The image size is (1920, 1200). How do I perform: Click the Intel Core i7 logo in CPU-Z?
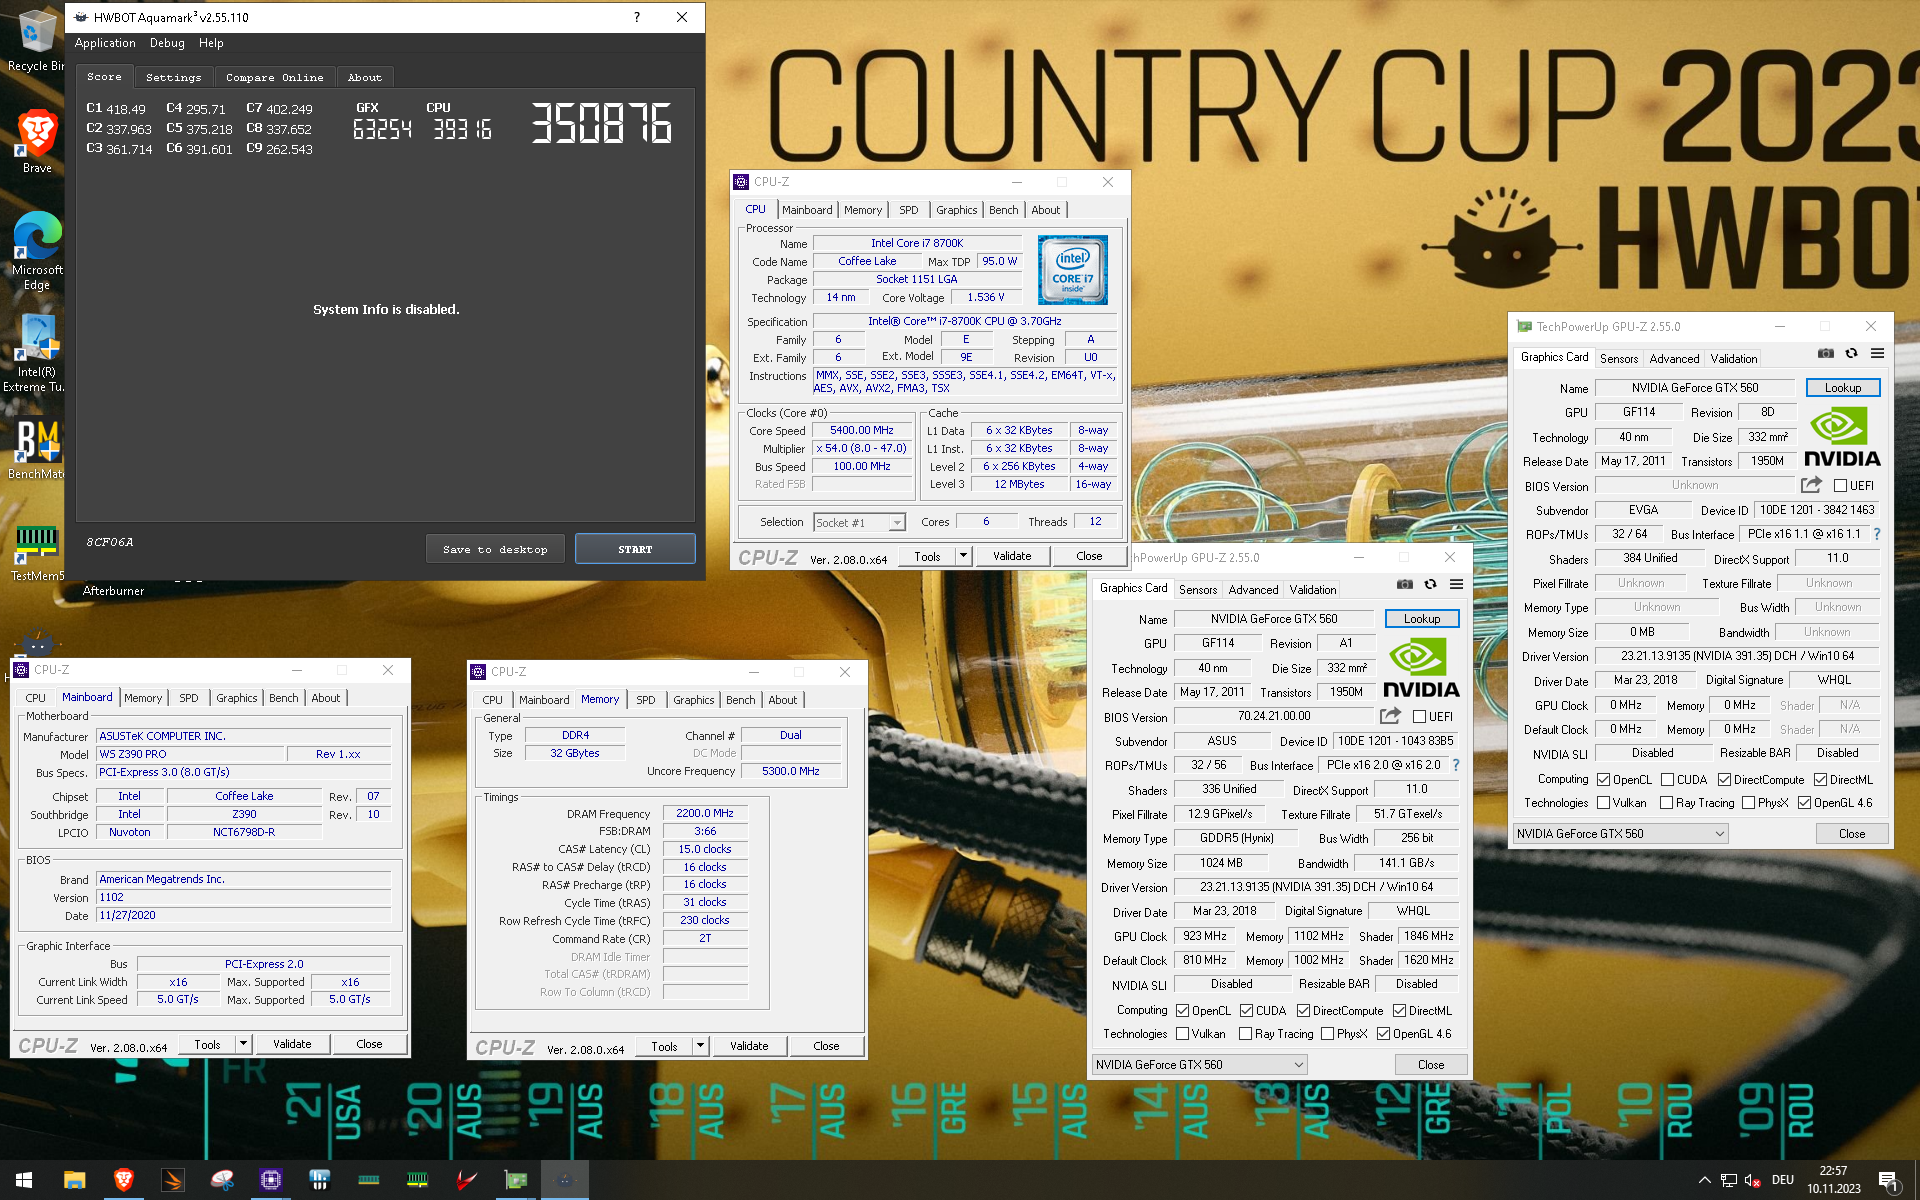pos(1072,270)
